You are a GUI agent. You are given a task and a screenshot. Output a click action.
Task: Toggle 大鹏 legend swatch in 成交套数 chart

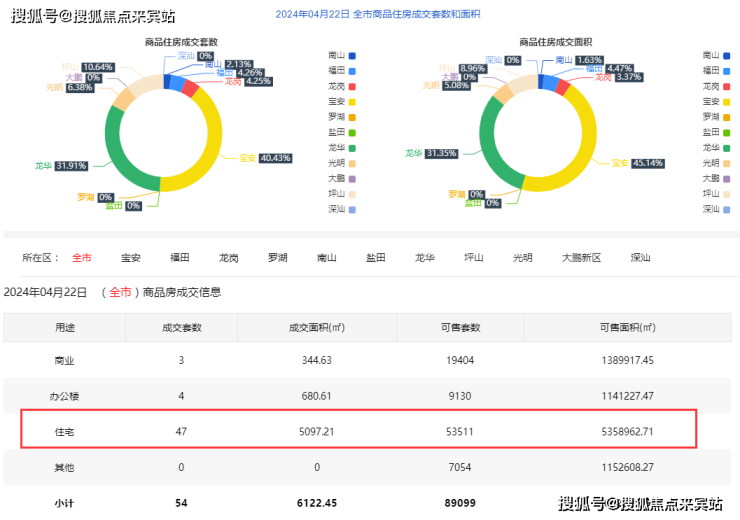pyautogui.click(x=352, y=179)
